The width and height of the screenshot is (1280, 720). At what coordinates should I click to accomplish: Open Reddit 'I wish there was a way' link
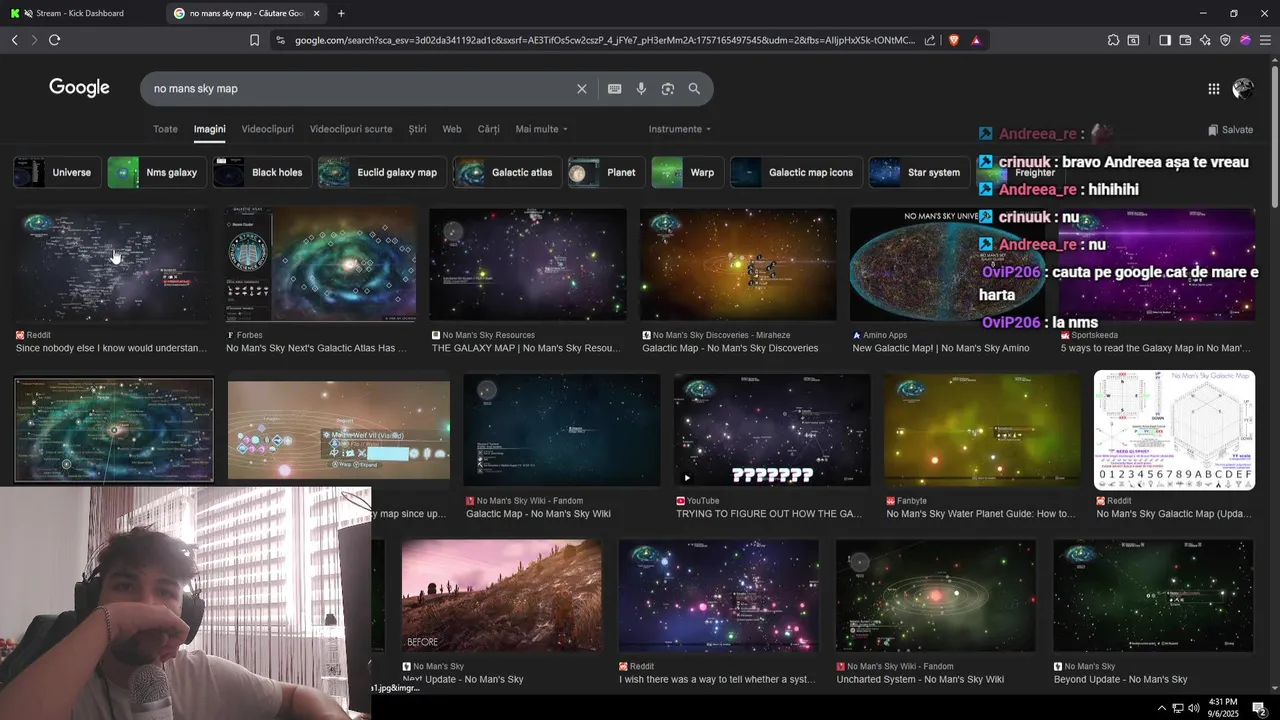click(x=718, y=680)
